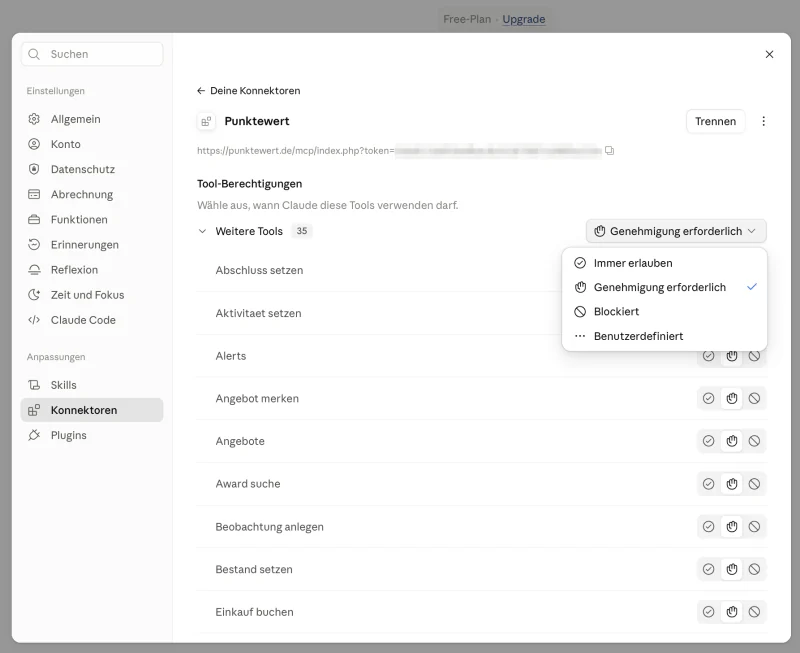Click the Punktewert connector icon
Screen dimensions: 800x653
(x=206, y=121)
